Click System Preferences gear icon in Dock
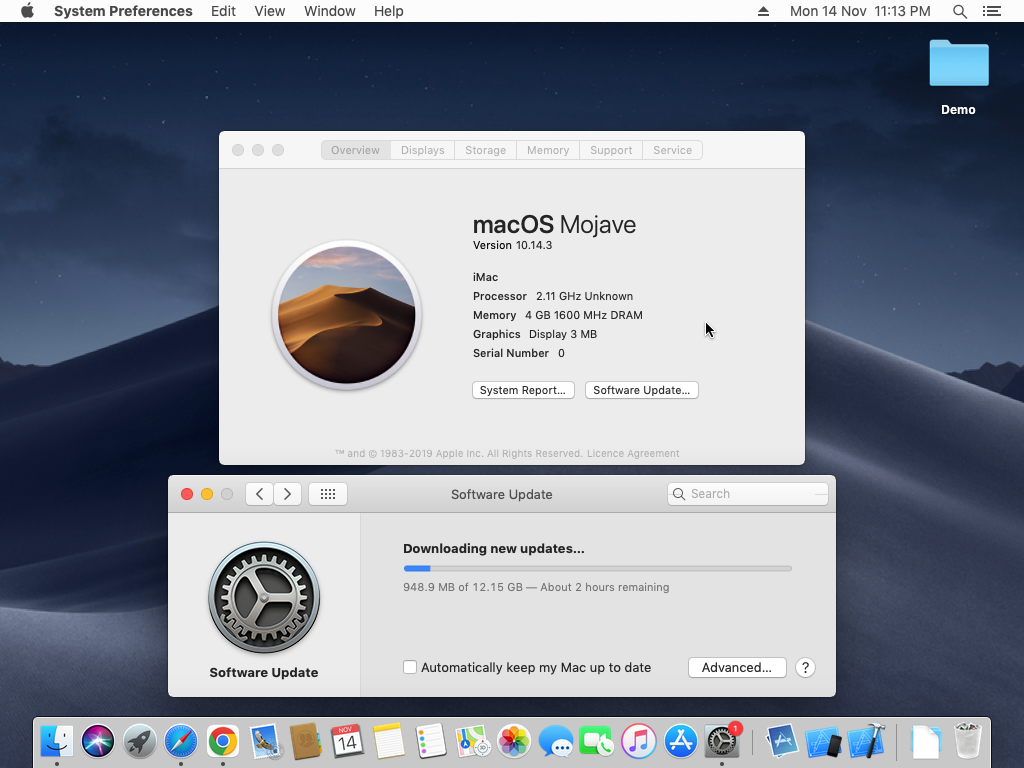This screenshot has width=1024, height=768. pyautogui.click(x=722, y=741)
